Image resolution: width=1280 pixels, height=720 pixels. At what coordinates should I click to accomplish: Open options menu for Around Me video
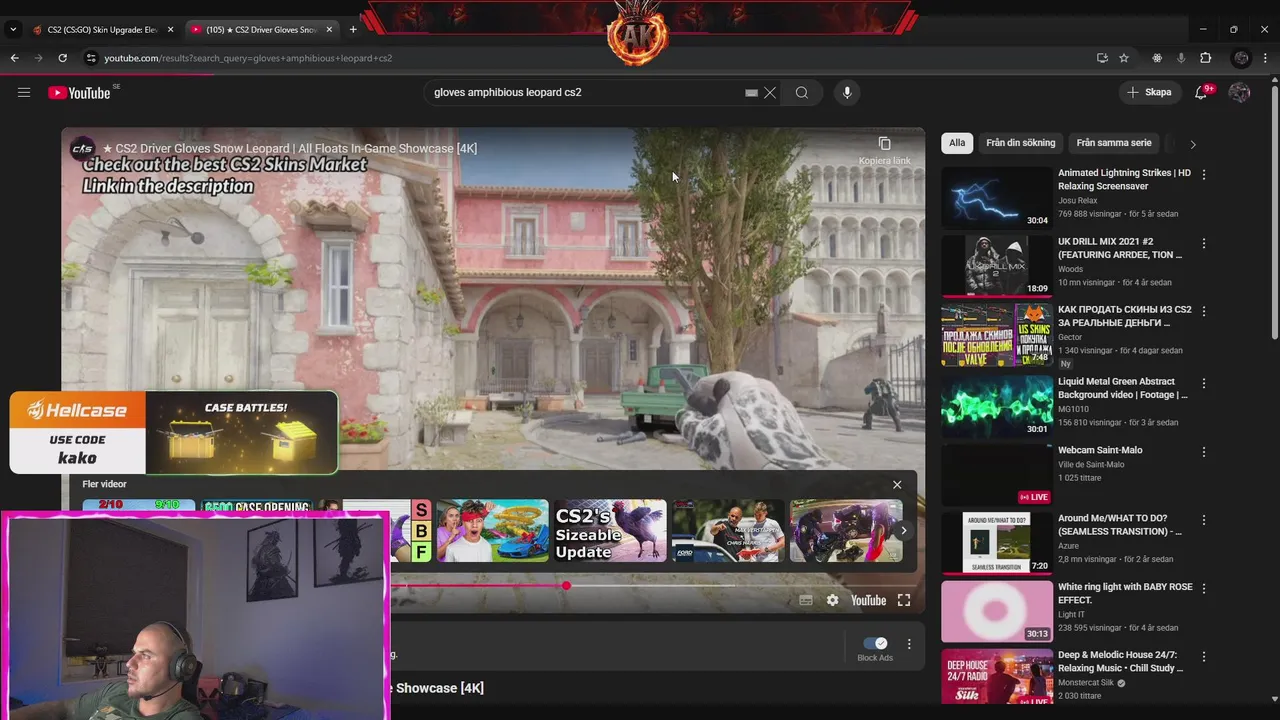1204,520
